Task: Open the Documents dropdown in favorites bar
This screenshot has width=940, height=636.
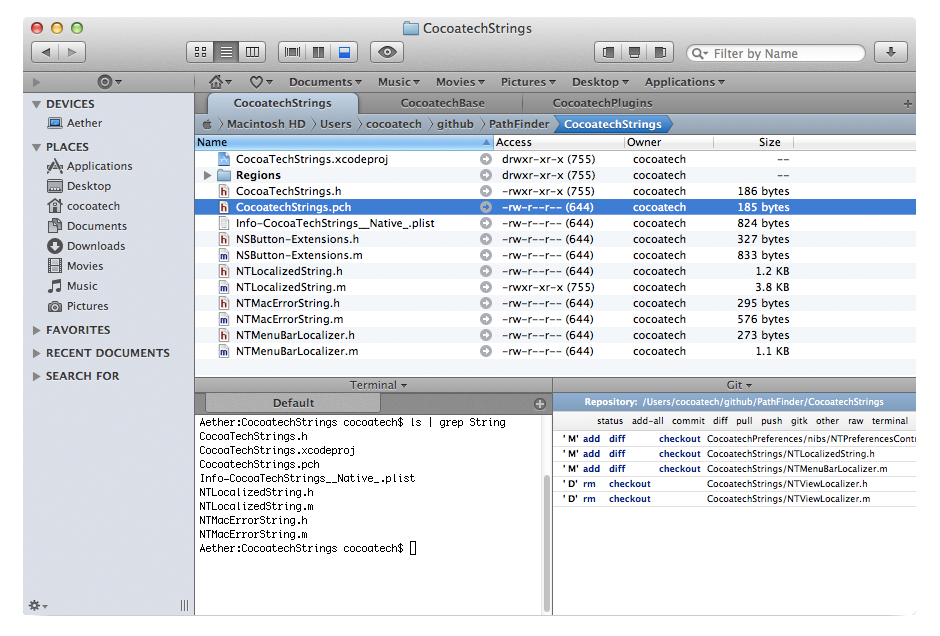Action: pos(326,82)
